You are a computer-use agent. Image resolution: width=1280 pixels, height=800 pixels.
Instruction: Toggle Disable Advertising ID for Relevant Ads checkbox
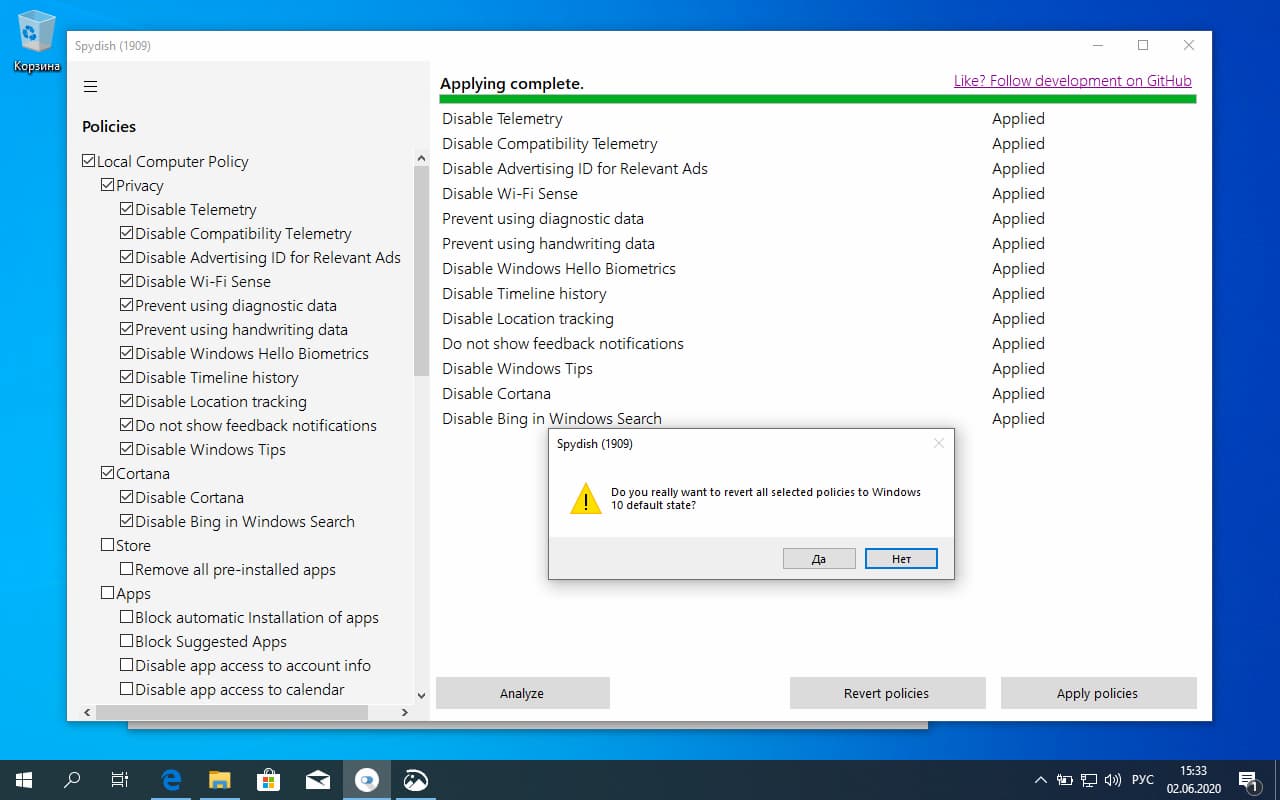tap(127, 257)
